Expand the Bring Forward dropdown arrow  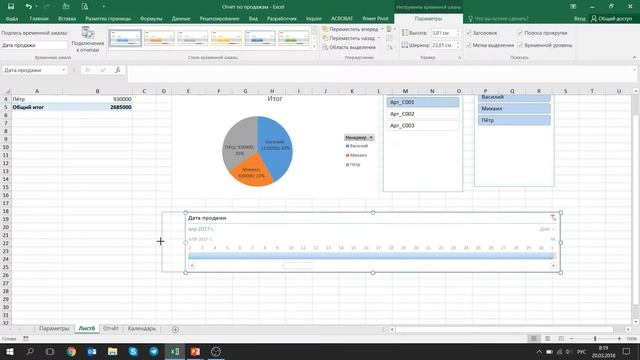coord(382,29)
